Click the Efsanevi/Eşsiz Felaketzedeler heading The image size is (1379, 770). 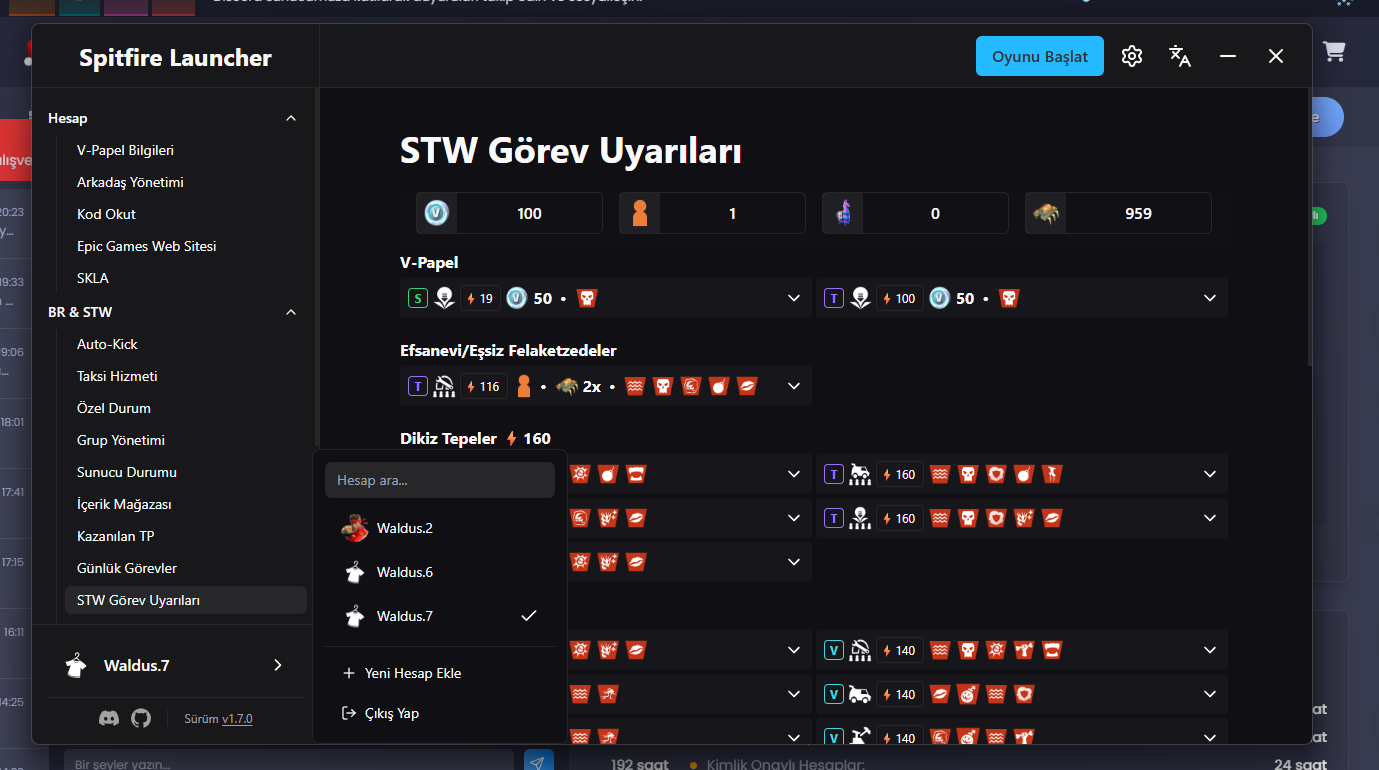pos(508,350)
